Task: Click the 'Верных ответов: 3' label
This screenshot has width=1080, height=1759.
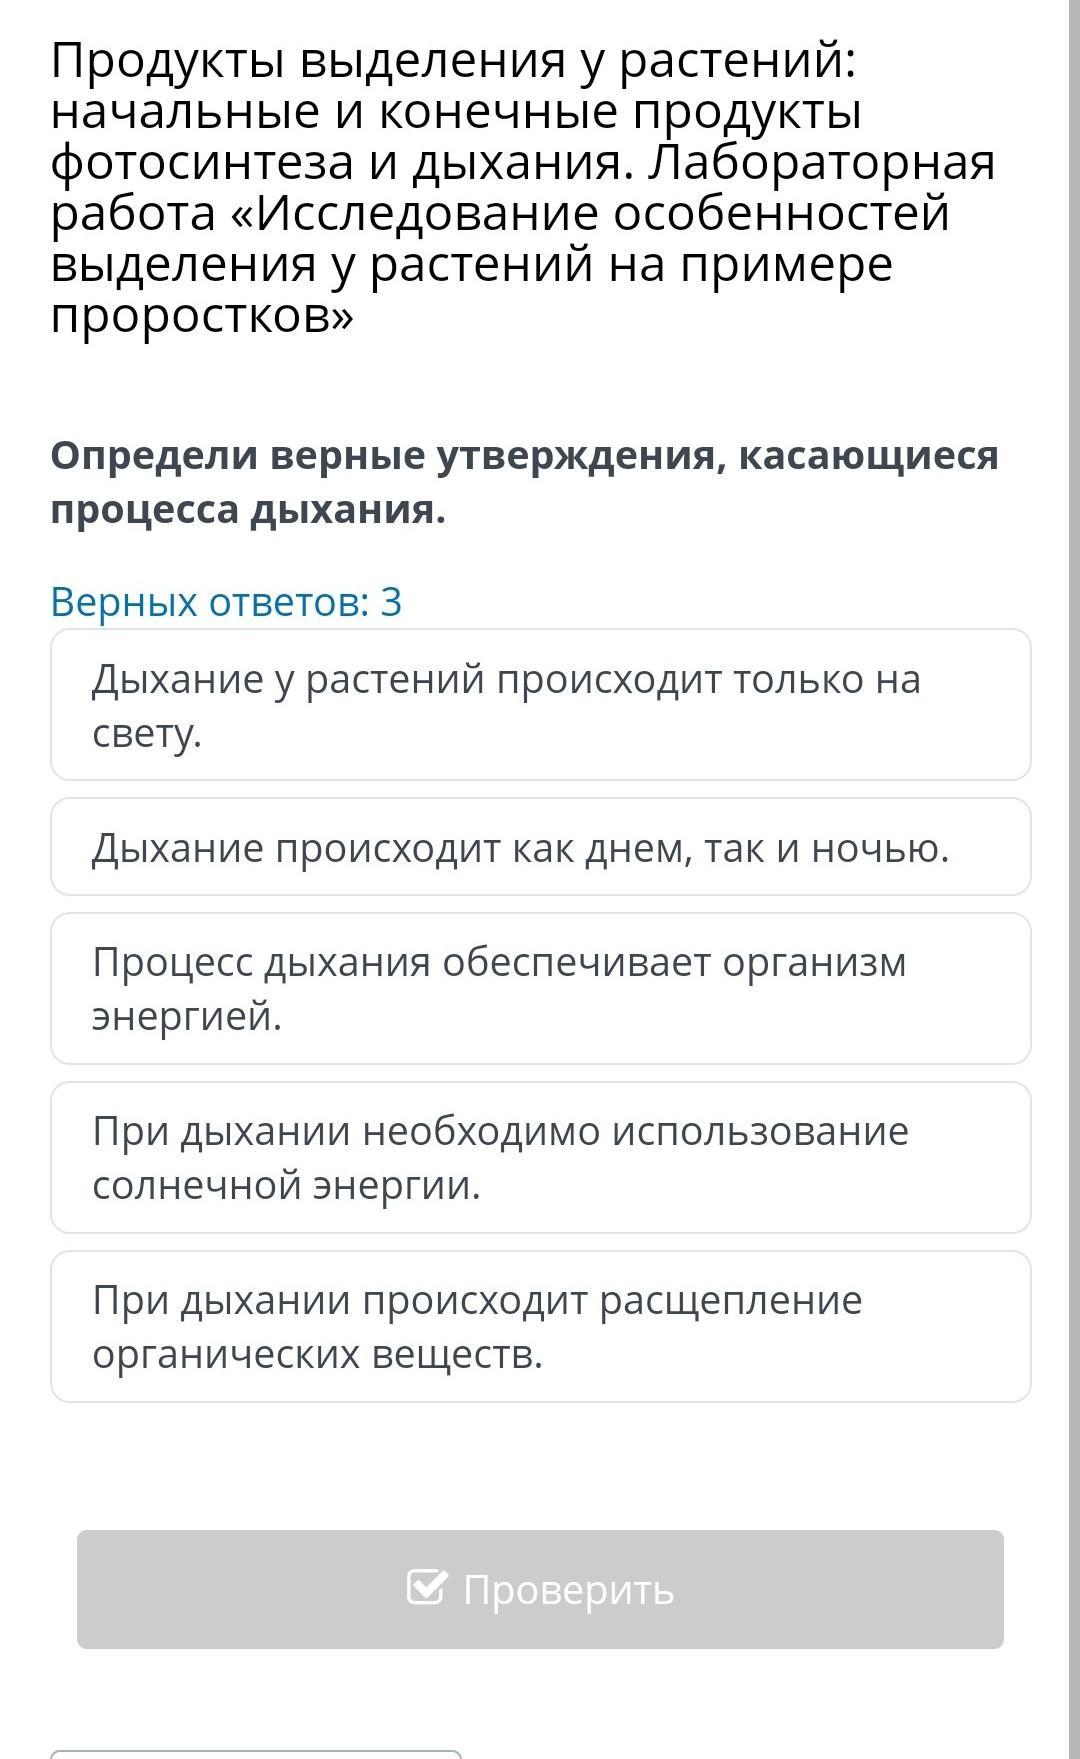Action: [226, 602]
